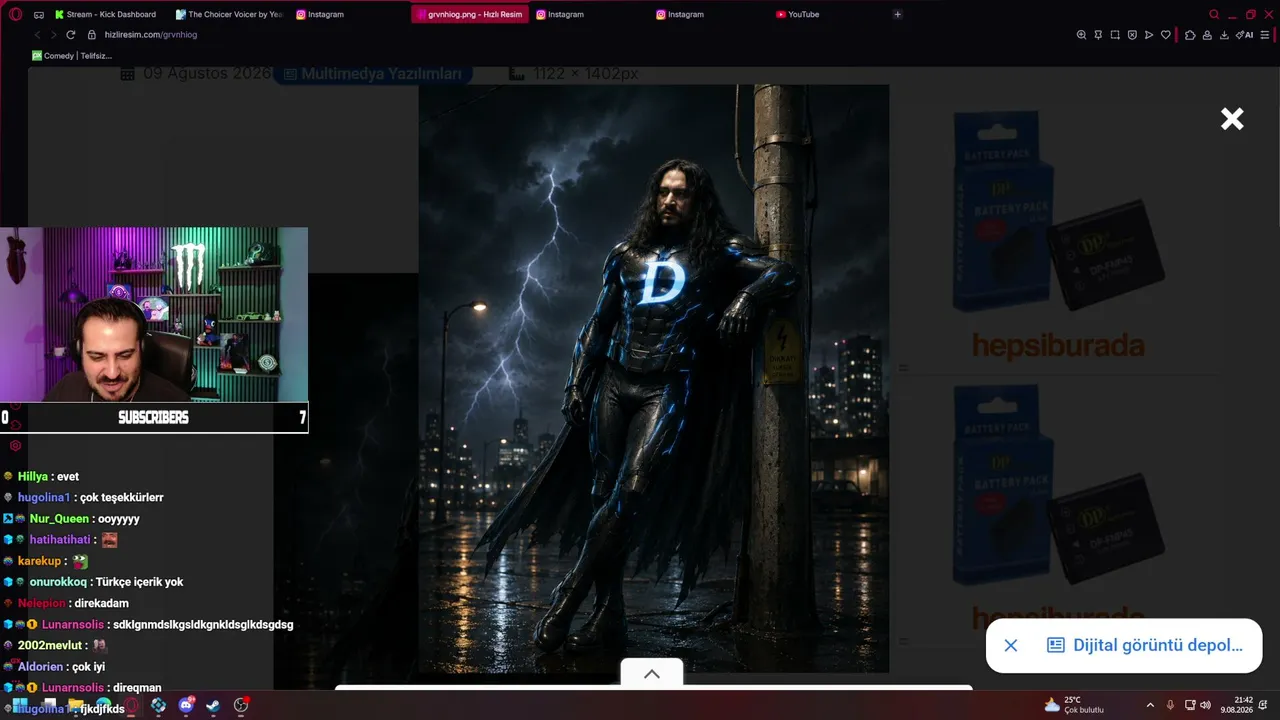
Task: Click the address bar URL hizliresim.com/grvnhiog
Action: pyautogui.click(x=151, y=35)
